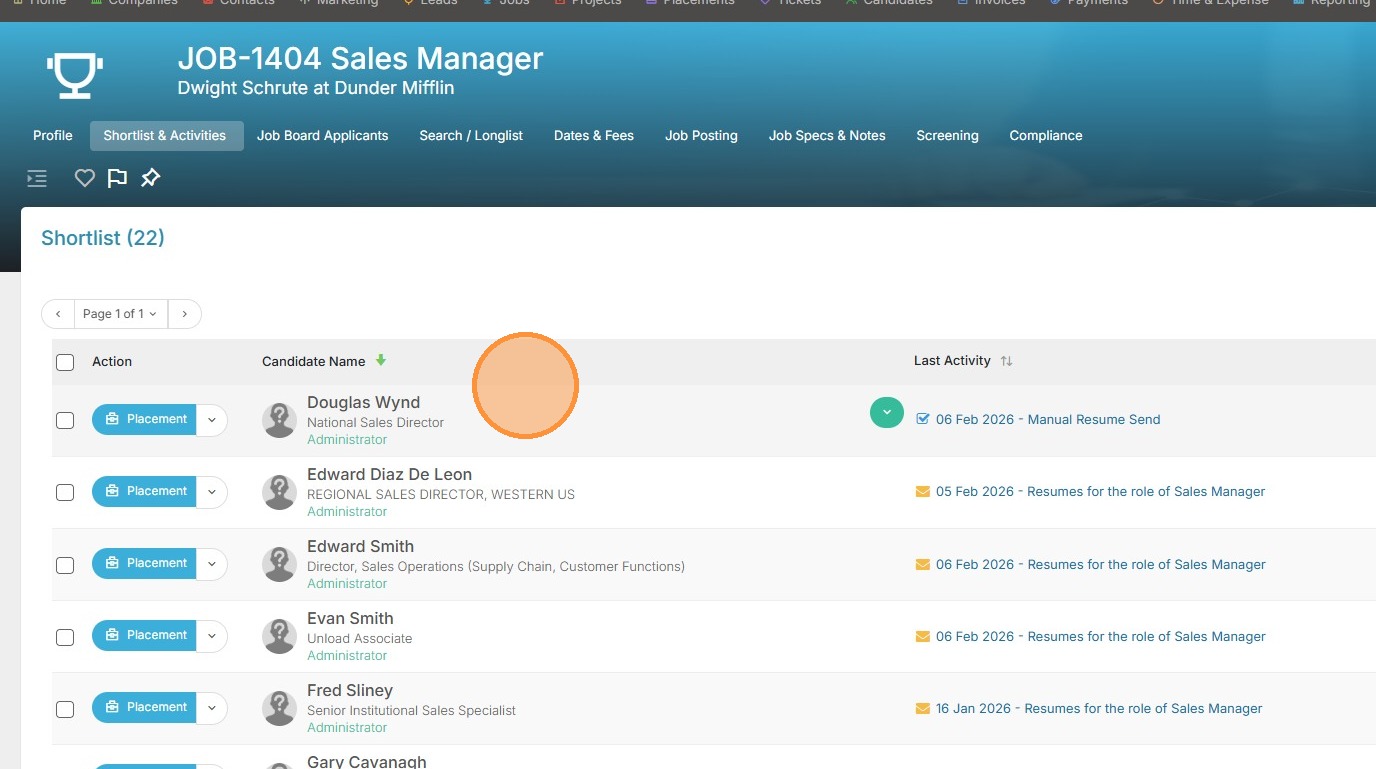Switch to Job Board Applicants tab
Image resolution: width=1376 pixels, height=769 pixels.
(x=322, y=136)
